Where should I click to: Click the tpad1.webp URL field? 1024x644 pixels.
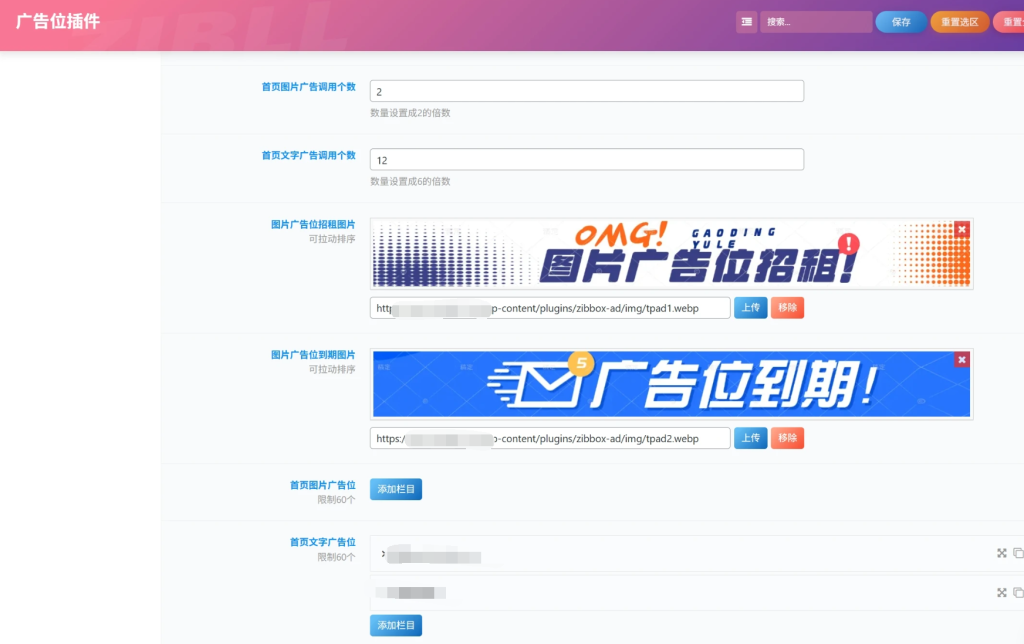550,308
